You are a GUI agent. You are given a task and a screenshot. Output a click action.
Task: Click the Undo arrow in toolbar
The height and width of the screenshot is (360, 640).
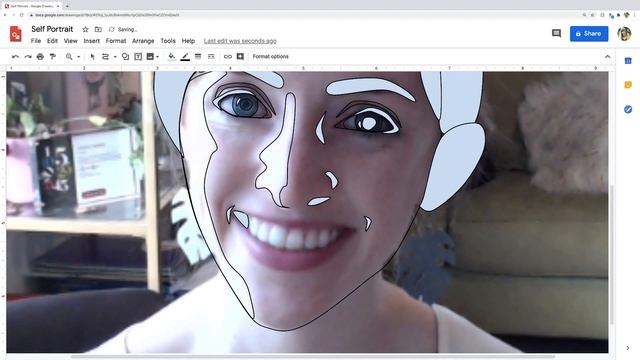[16, 57]
